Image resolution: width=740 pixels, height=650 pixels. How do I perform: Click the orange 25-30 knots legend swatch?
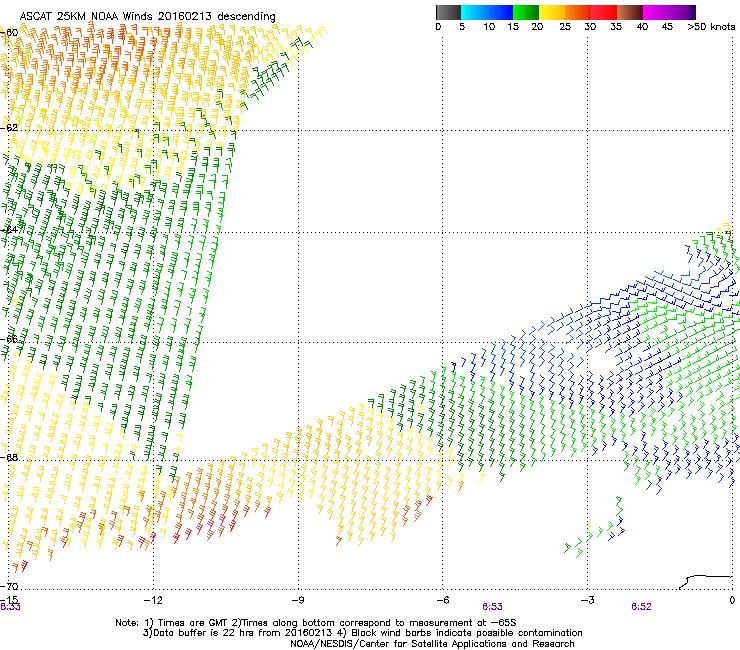578,12
